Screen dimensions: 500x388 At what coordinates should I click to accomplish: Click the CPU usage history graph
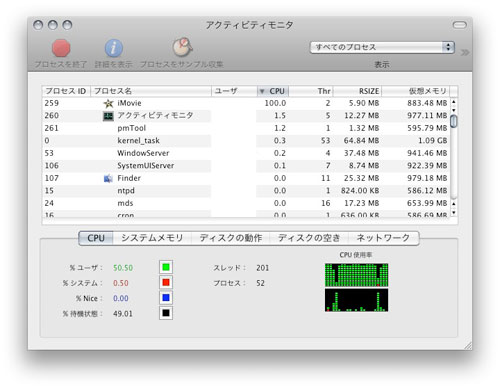tap(356, 288)
